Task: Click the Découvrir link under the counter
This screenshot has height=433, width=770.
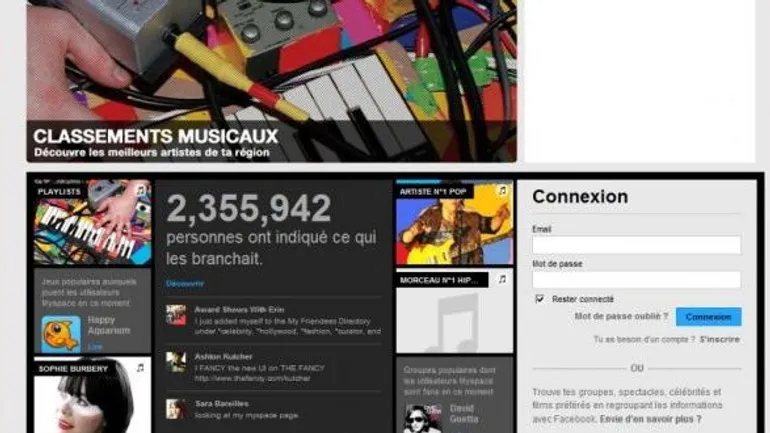Action: pyautogui.click(x=185, y=283)
